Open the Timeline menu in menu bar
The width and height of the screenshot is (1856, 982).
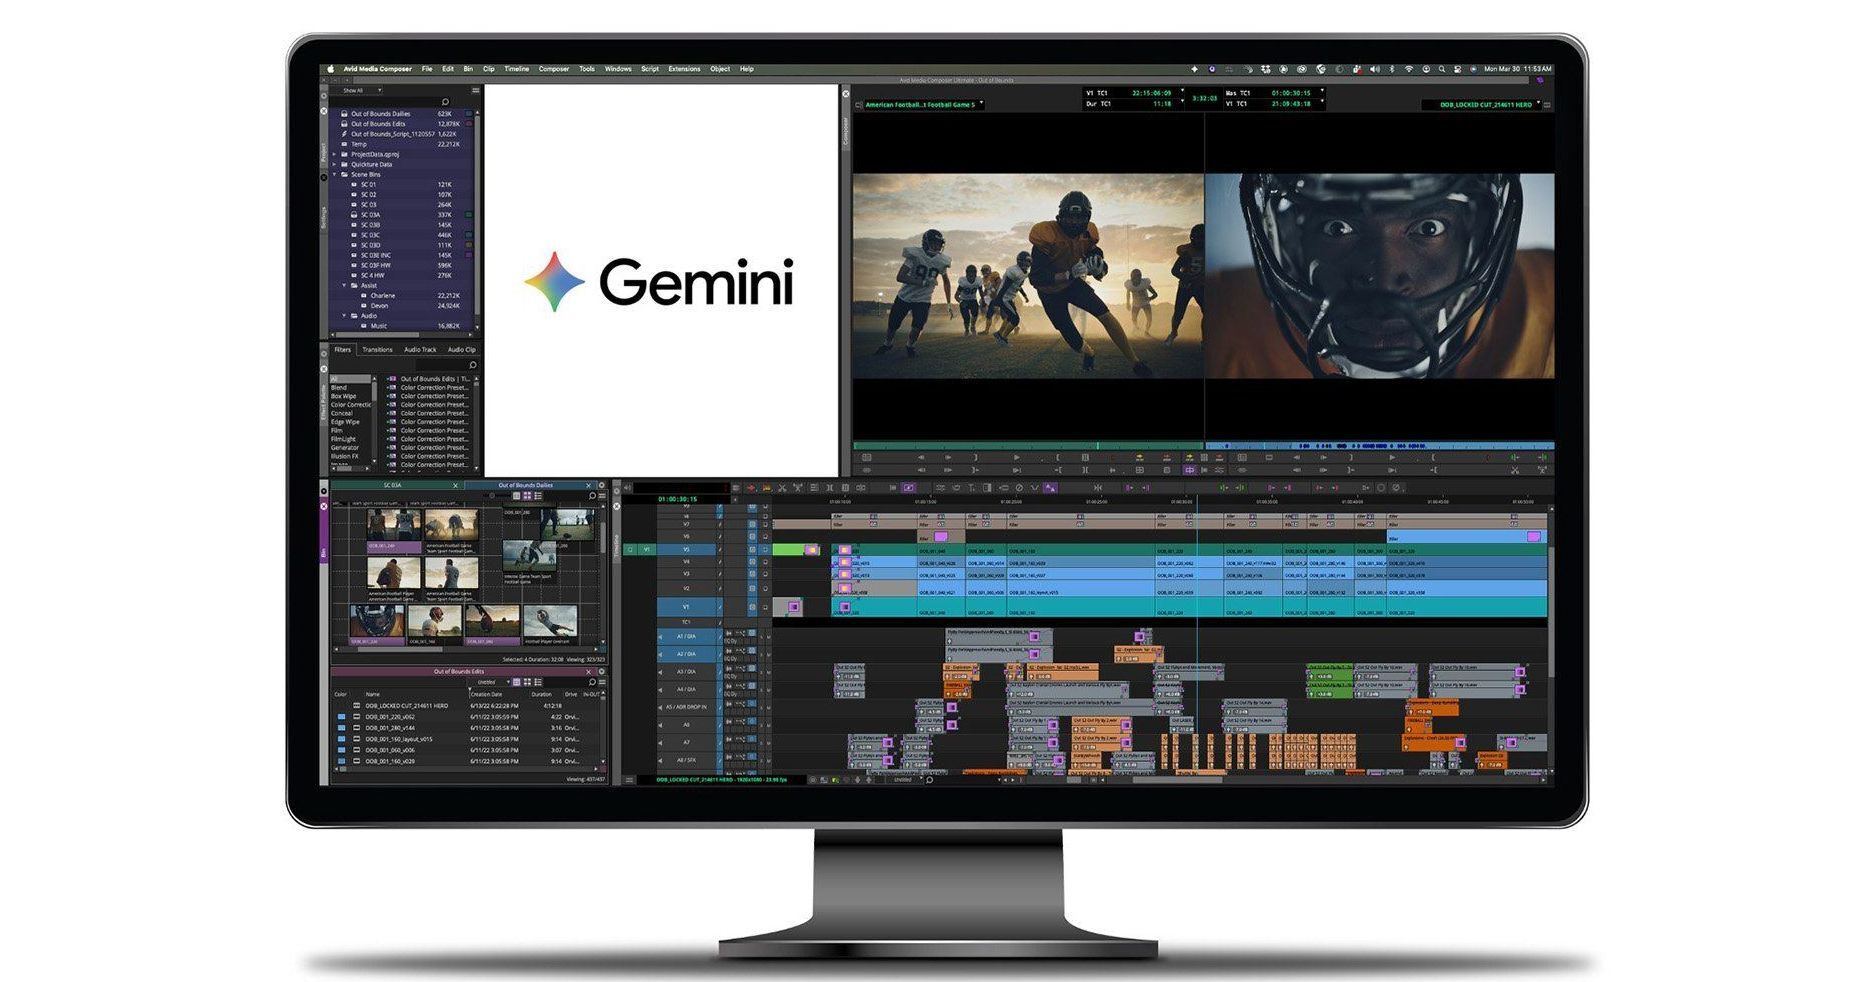pos(516,69)
